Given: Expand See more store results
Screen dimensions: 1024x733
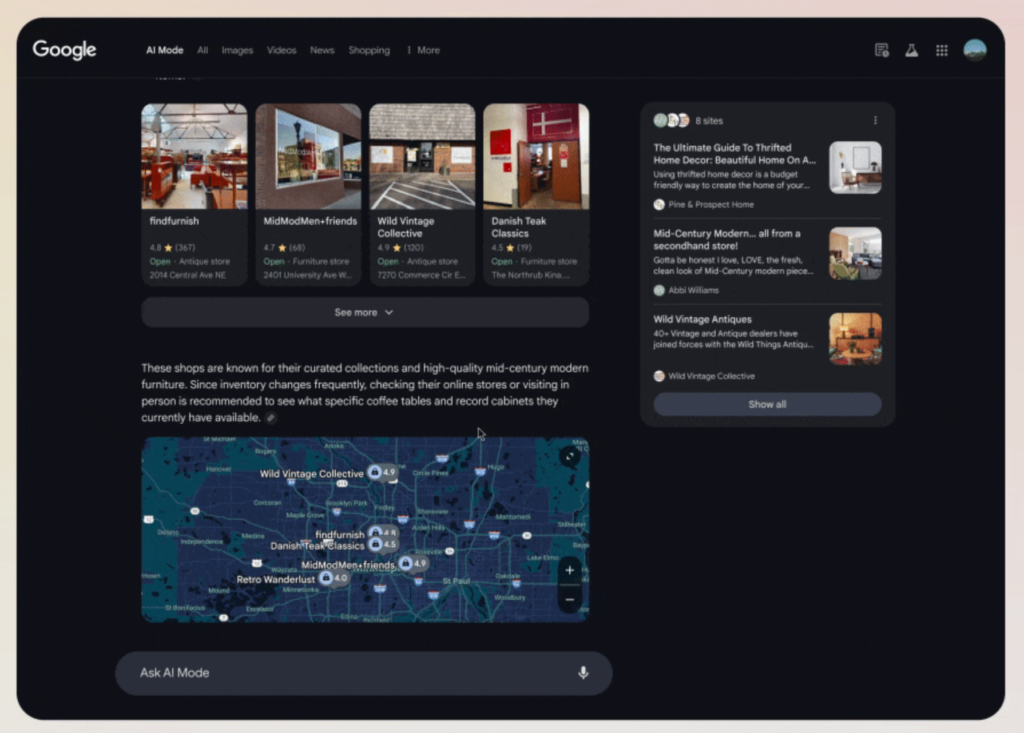Looking at the screenshot, I should (365, 312).
